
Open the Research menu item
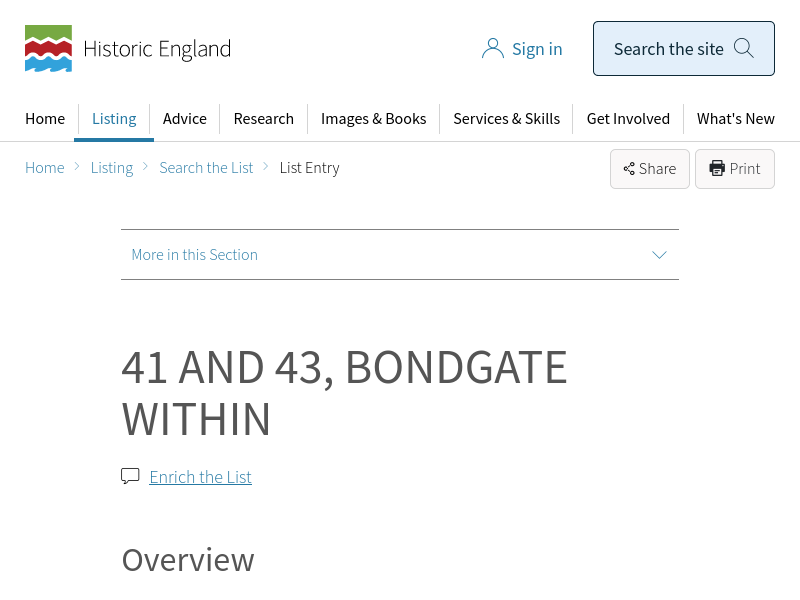point(264,118)
